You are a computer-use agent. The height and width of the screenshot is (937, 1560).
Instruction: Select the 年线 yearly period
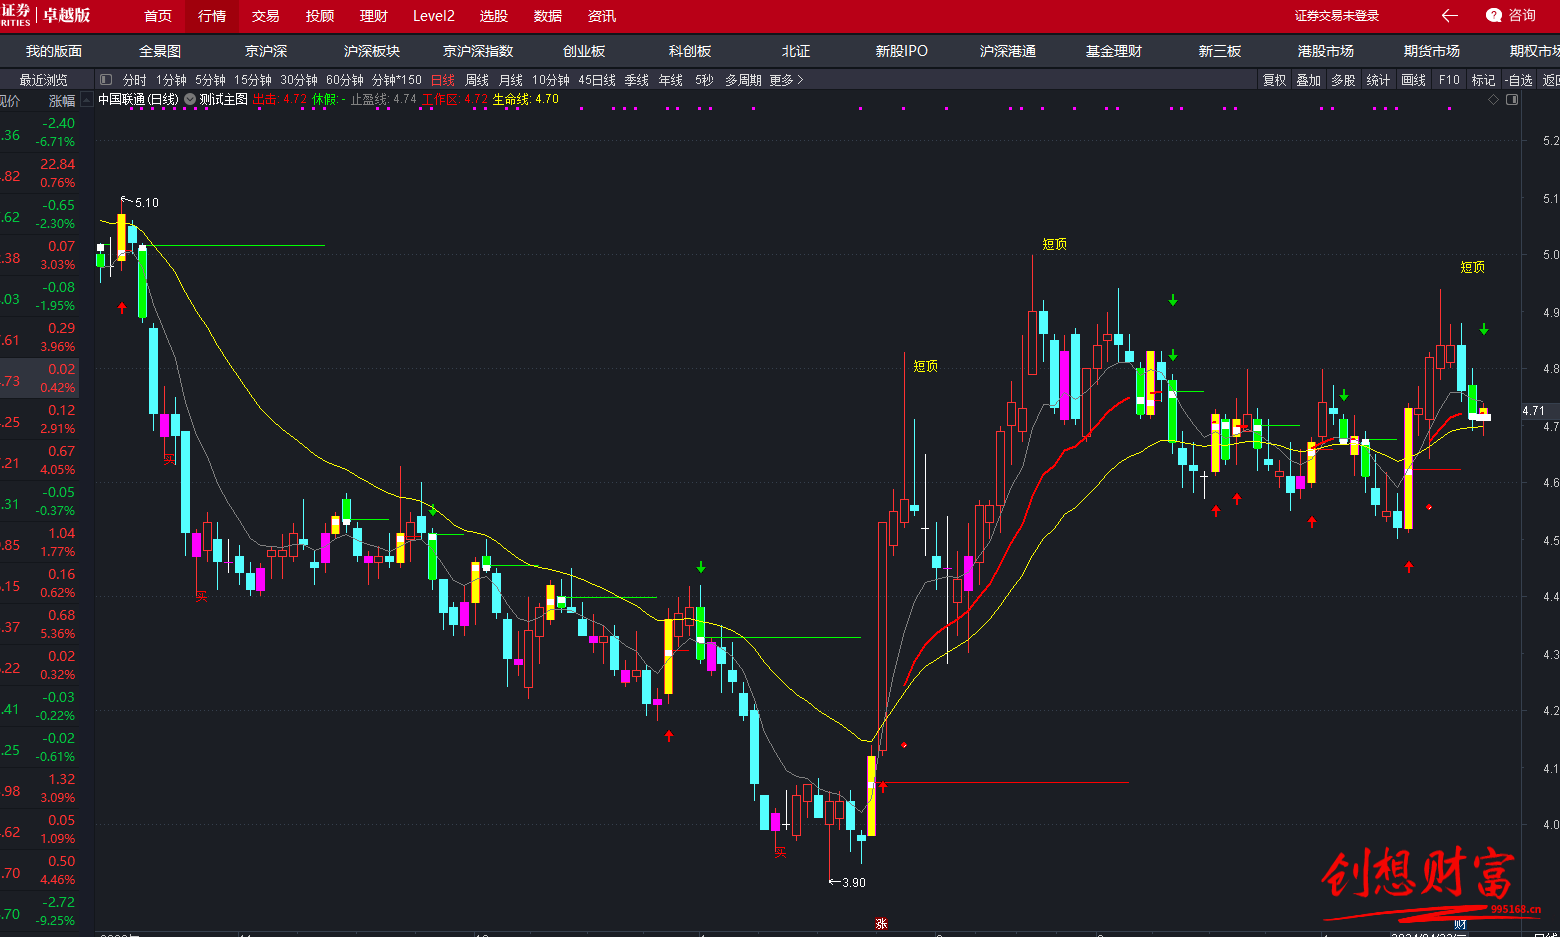671,80
